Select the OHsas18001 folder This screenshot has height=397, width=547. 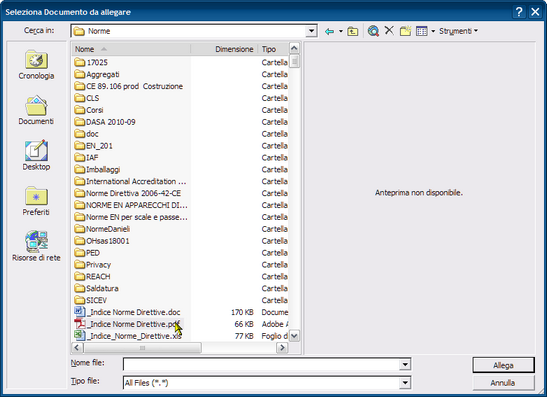(x=102, y=241)
